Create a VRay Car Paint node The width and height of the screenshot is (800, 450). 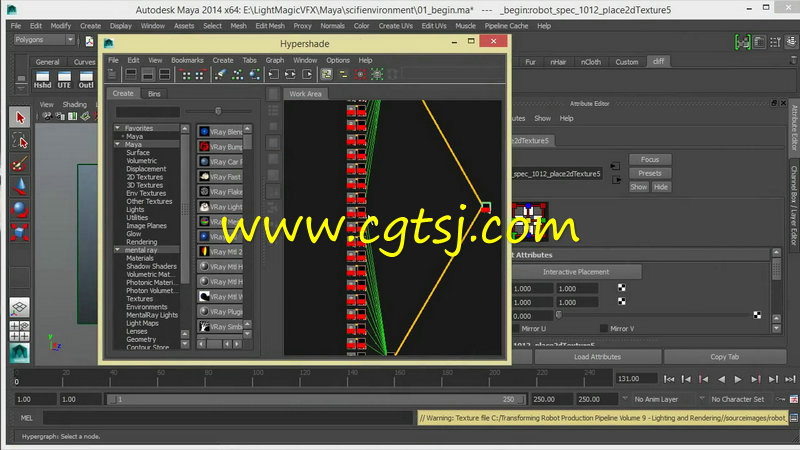pyautogui.click(x=220, y=162)
